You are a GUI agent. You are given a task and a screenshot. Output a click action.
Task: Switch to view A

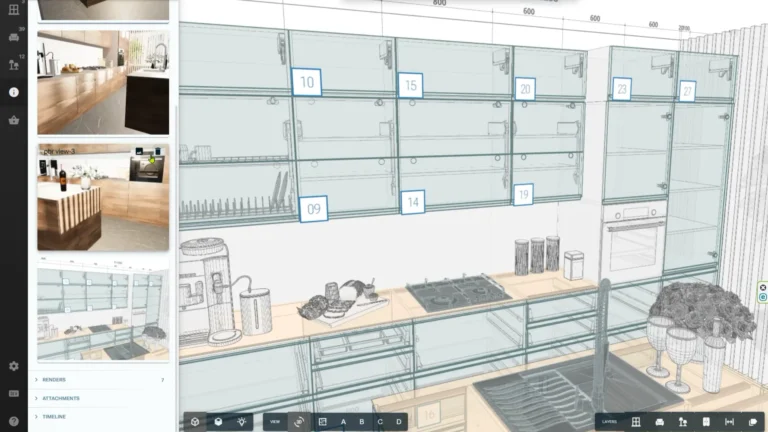pos(343,422)
